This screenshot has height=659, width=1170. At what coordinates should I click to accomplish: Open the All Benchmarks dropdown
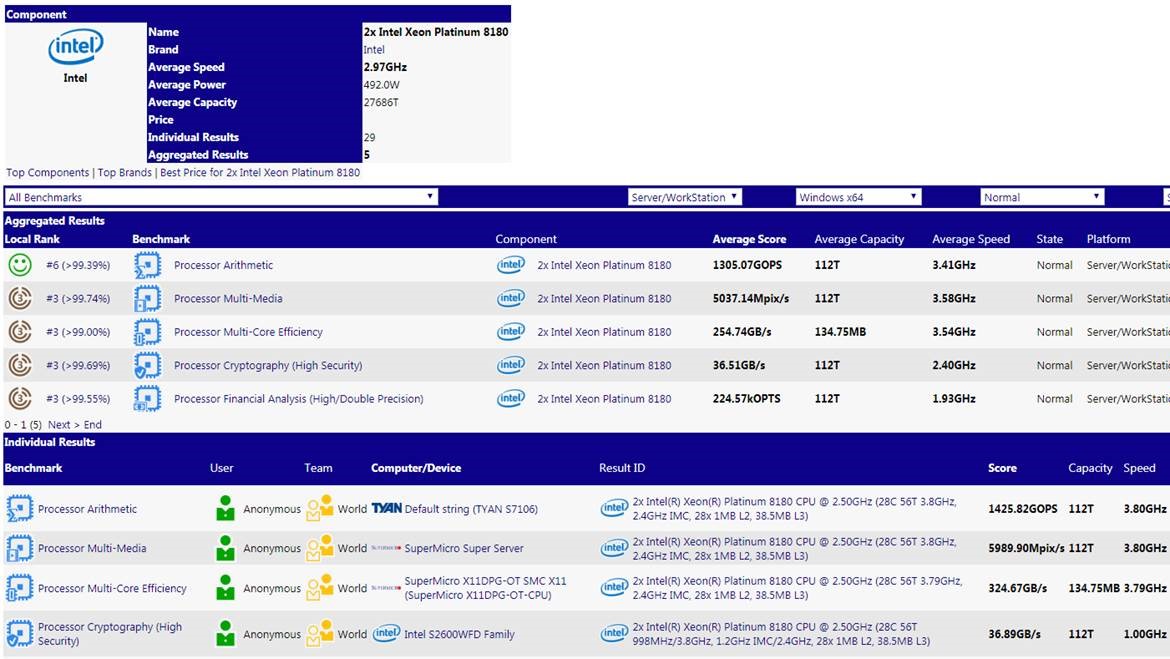[x=221, y=197]
